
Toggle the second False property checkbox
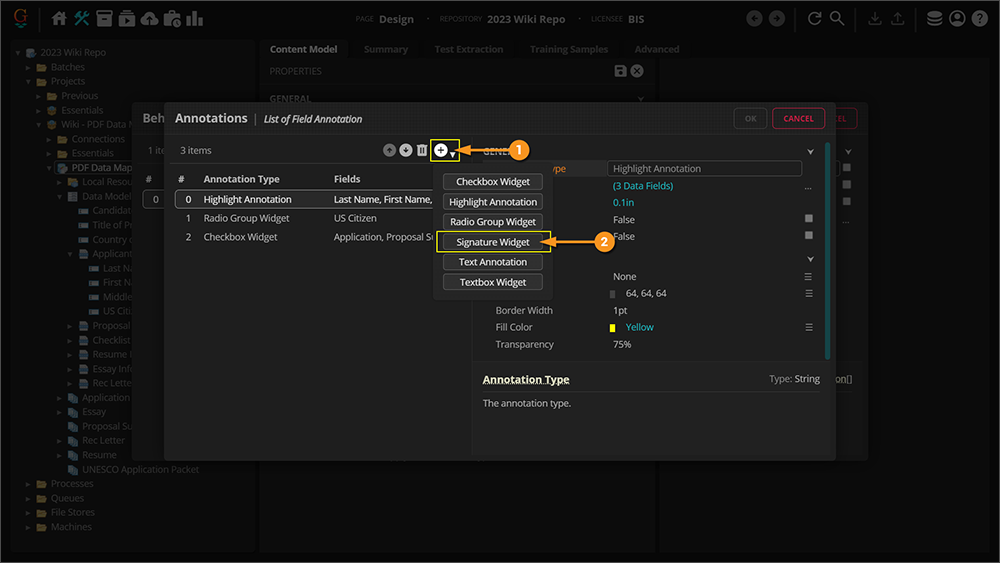[x=809, y=237]
